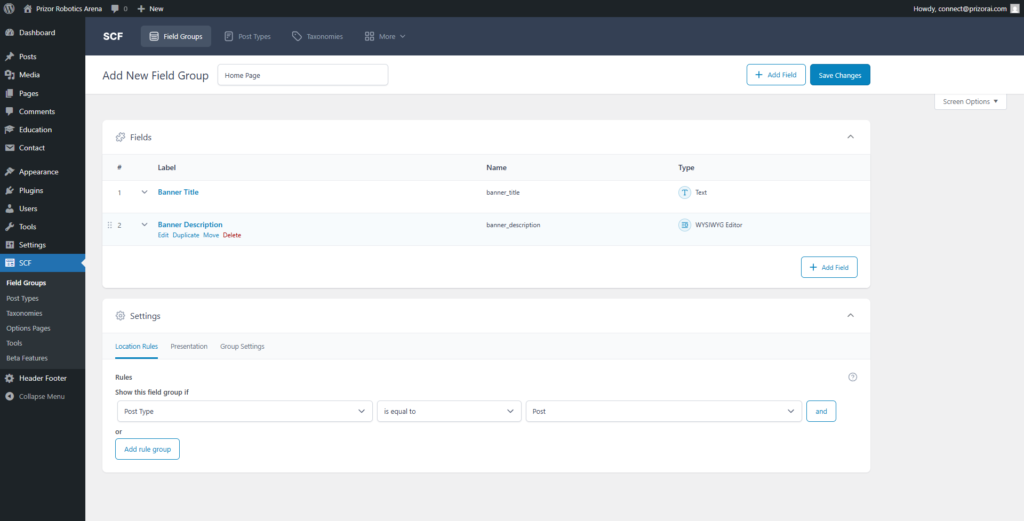Viewport: 1024px width, 521px height.
Task: Switch to the Group Settings tab
Action: tap(242, 346)
